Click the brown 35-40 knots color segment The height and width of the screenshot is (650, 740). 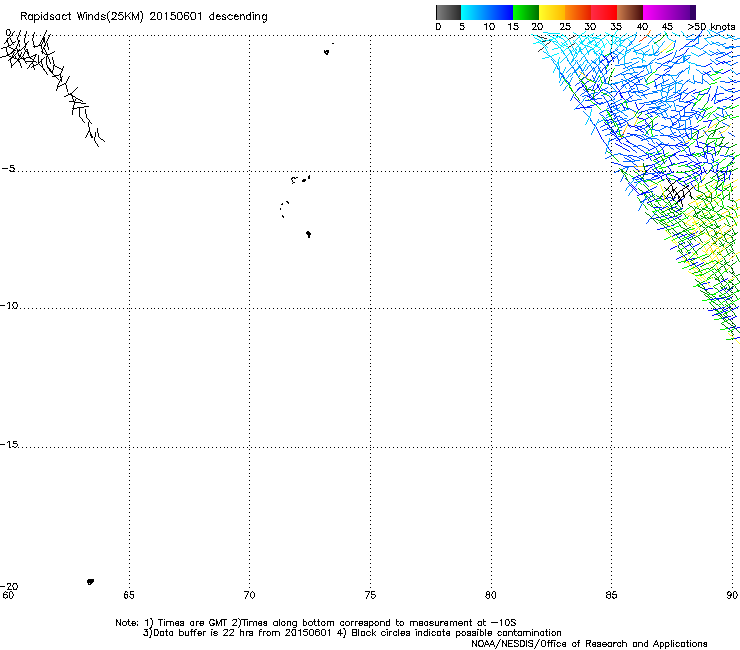(x=630, y=12)
